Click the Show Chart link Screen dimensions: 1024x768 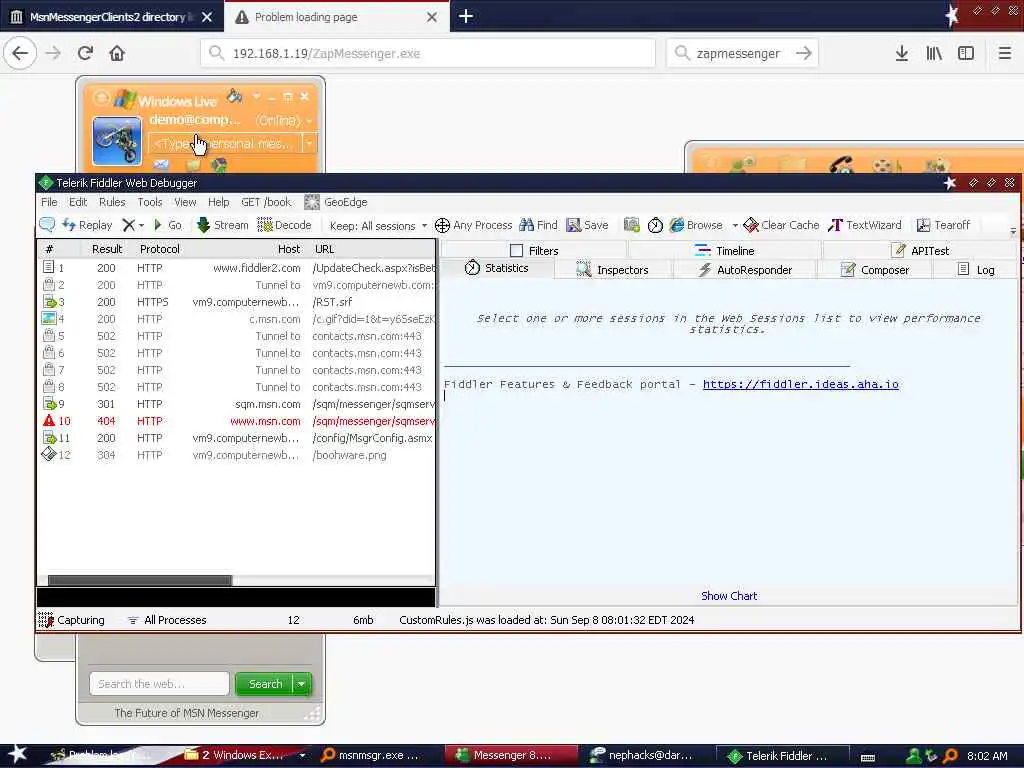pyautogui.click(x=729, y=596)
